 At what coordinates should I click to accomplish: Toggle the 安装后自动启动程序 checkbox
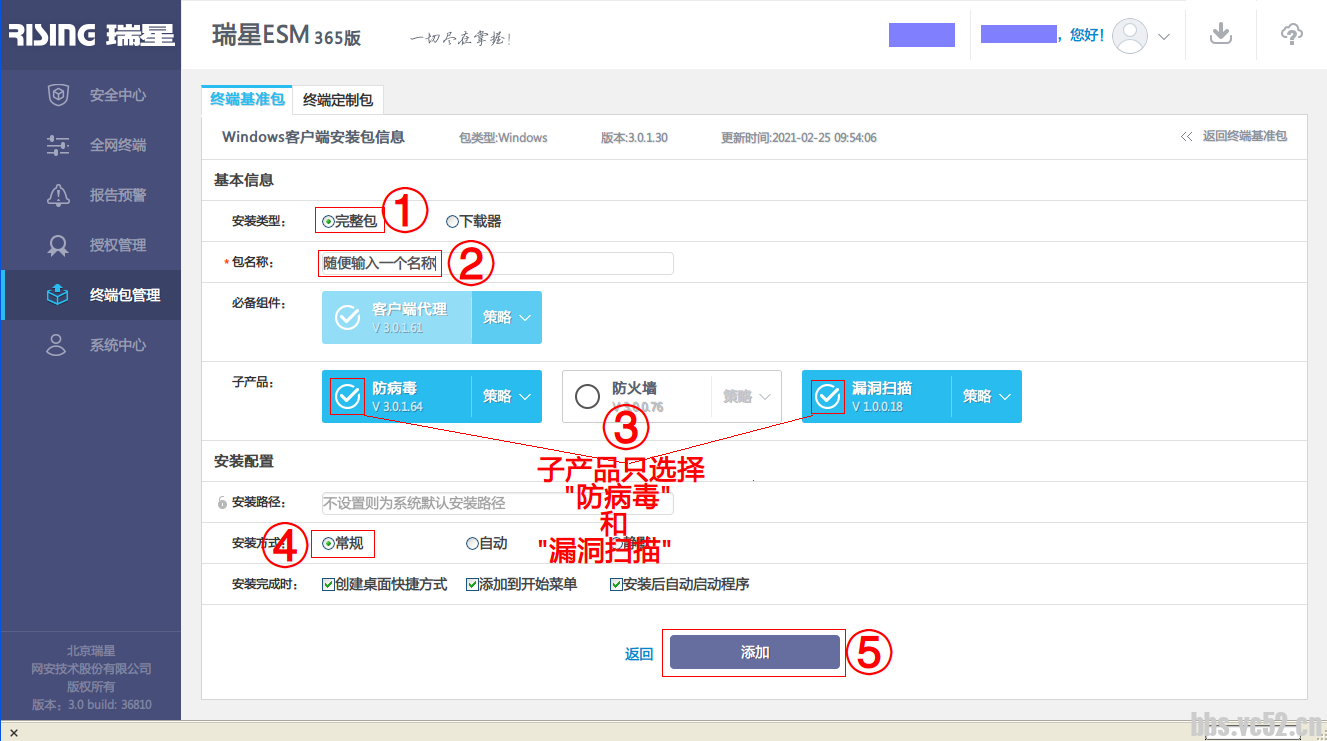click(616, 584)
